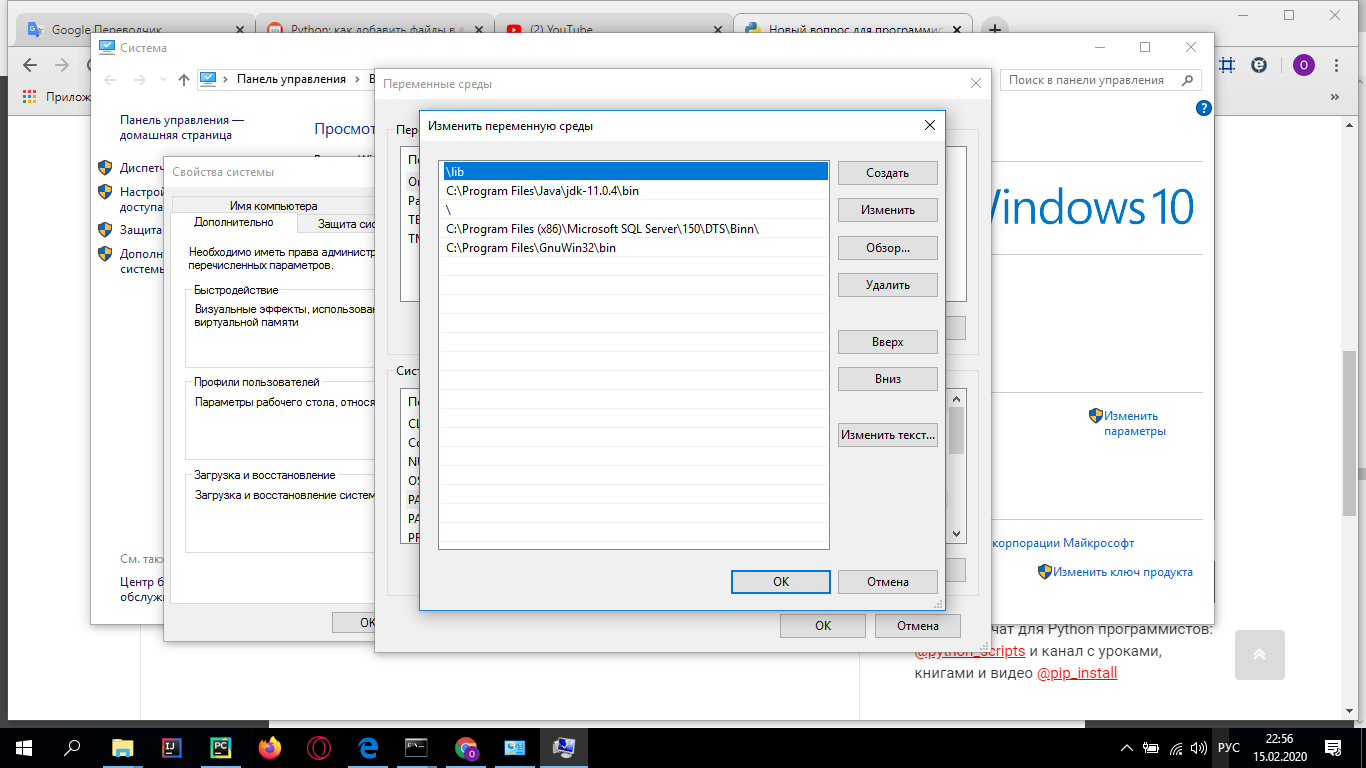Open Панель управления домашняя страница link
Screen dimensions: 1366x768
tap(182, 127)
